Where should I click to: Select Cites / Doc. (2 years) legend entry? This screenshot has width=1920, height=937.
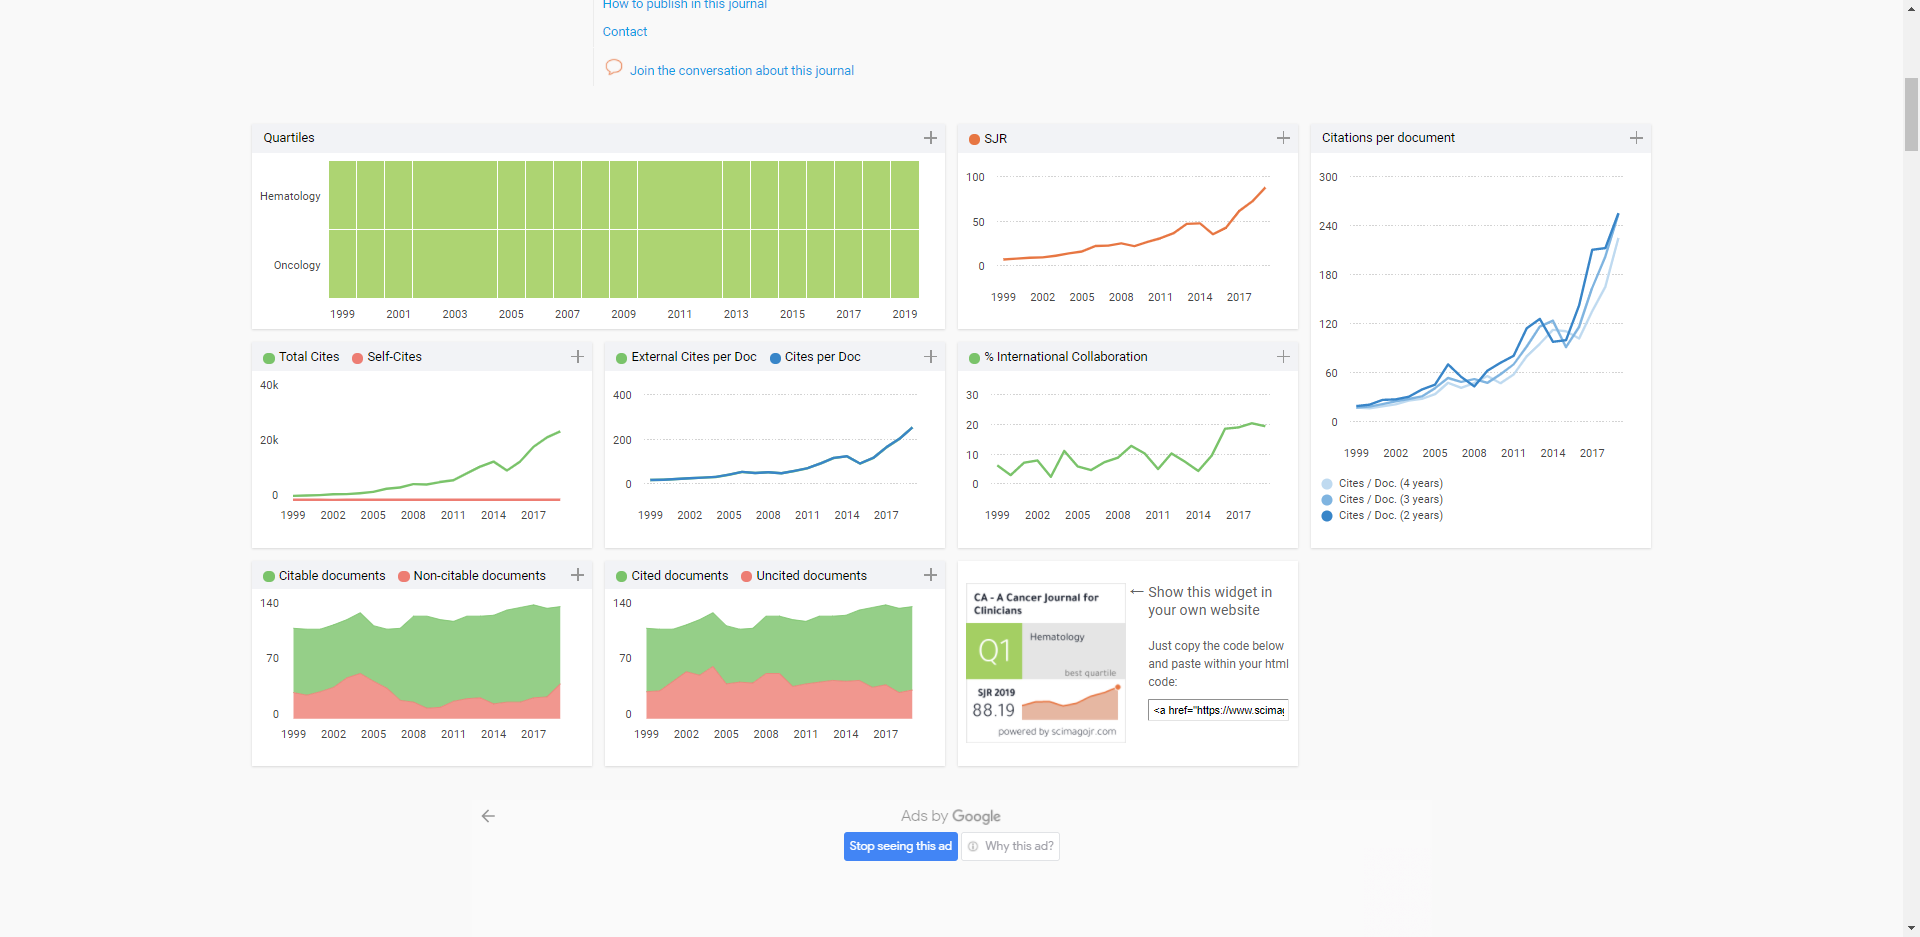pos(1382,516)
